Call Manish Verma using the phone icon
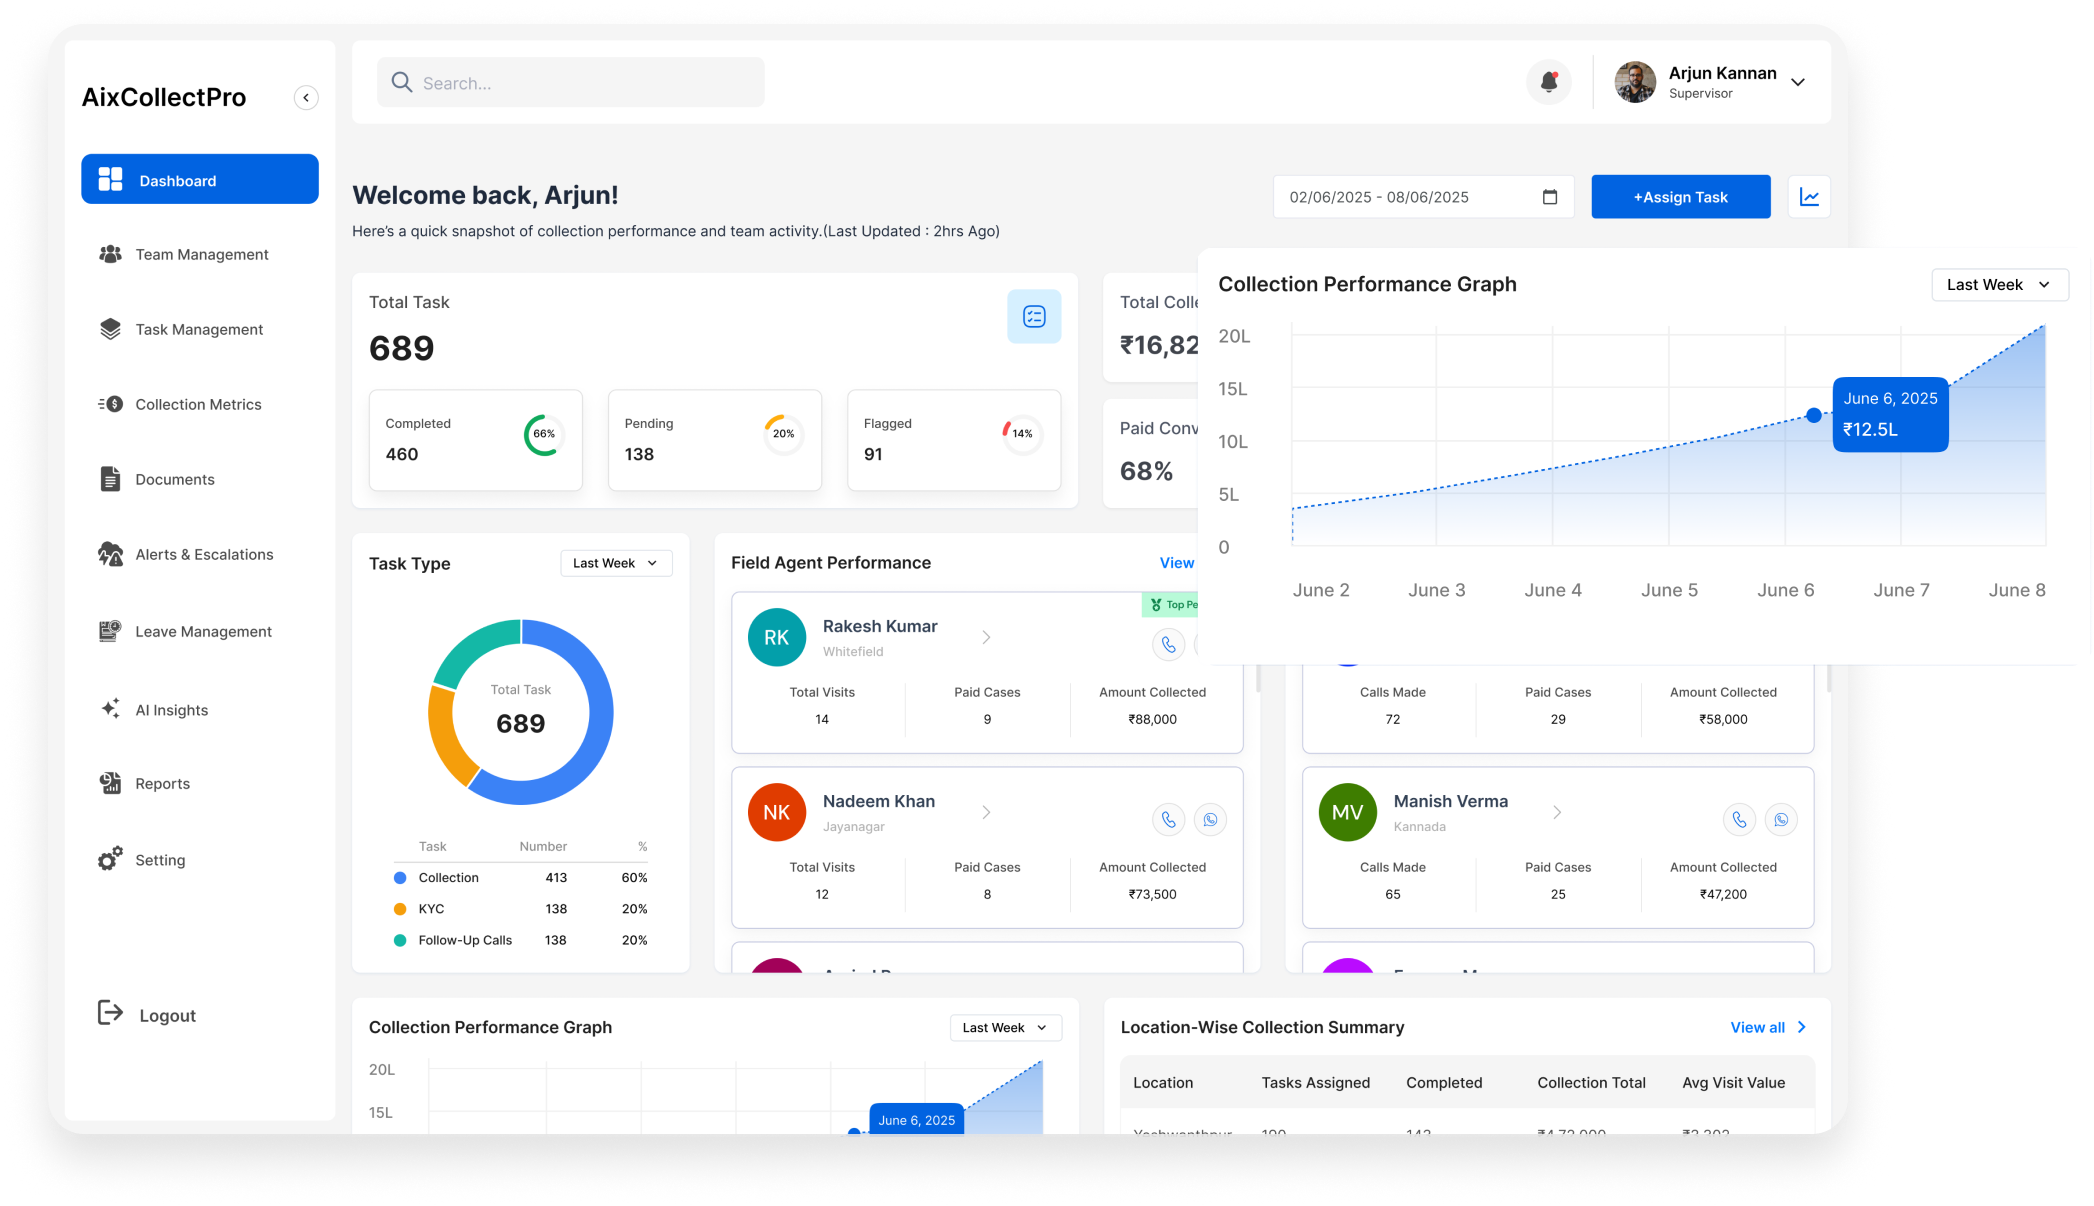2094x1206 pixels. tap(1739, 820)
